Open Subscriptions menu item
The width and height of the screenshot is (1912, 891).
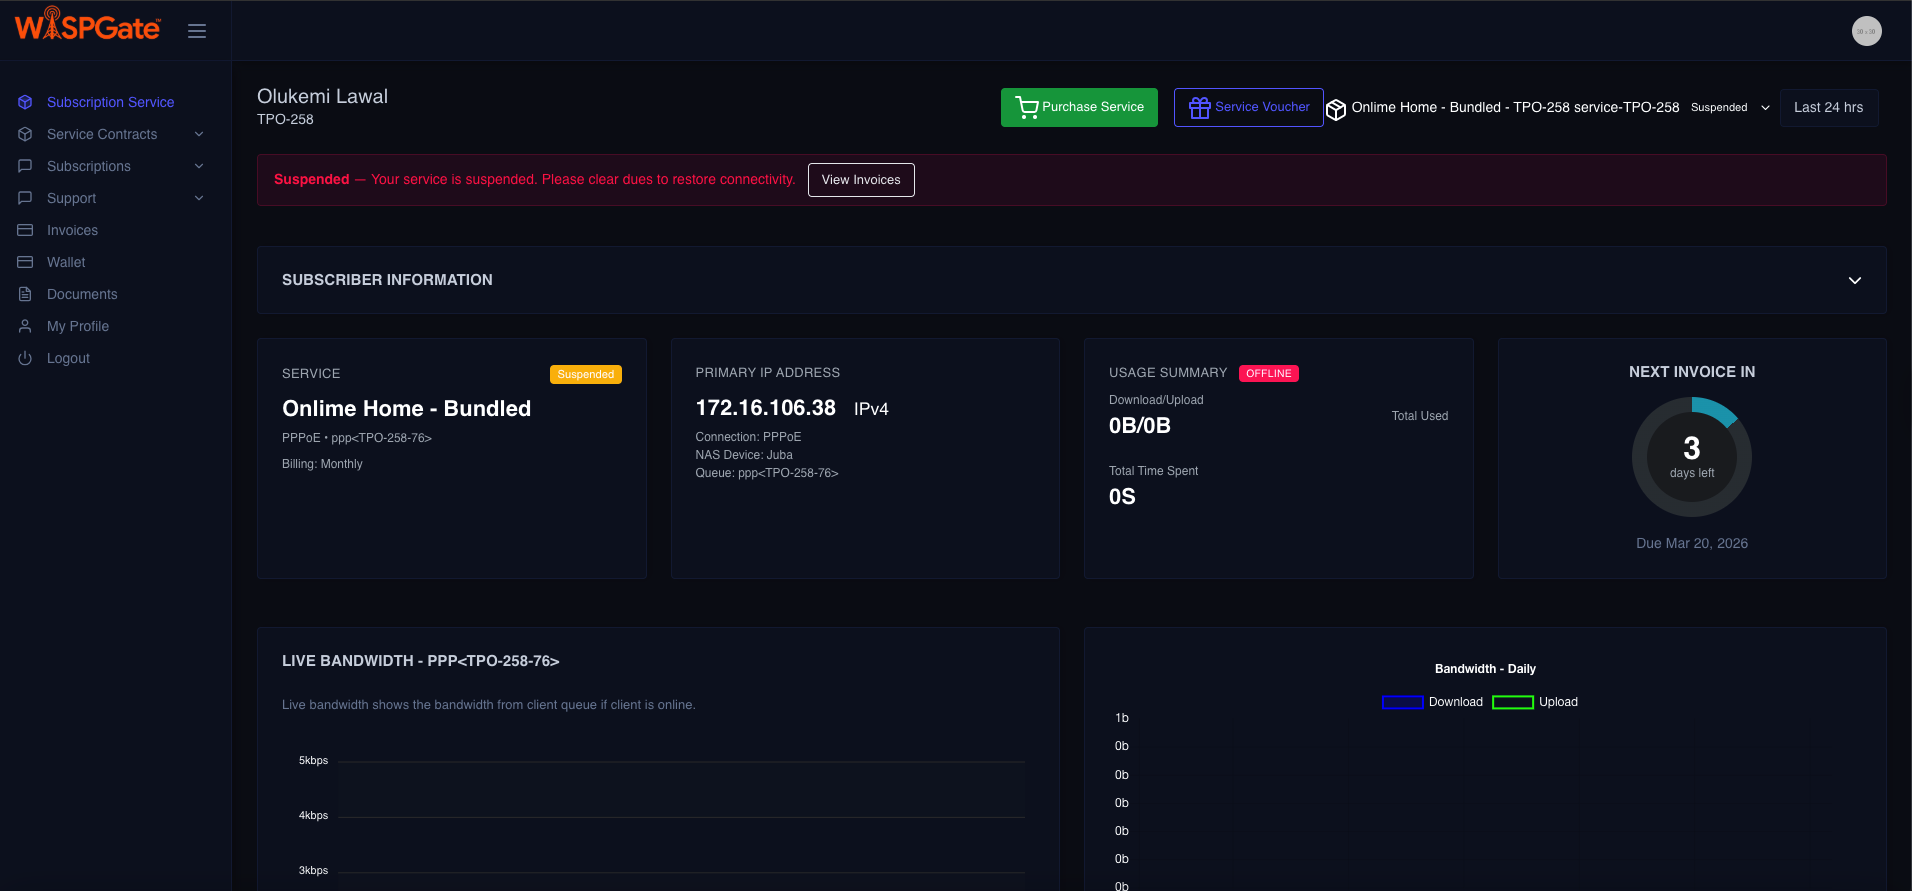tap(89, 166)
